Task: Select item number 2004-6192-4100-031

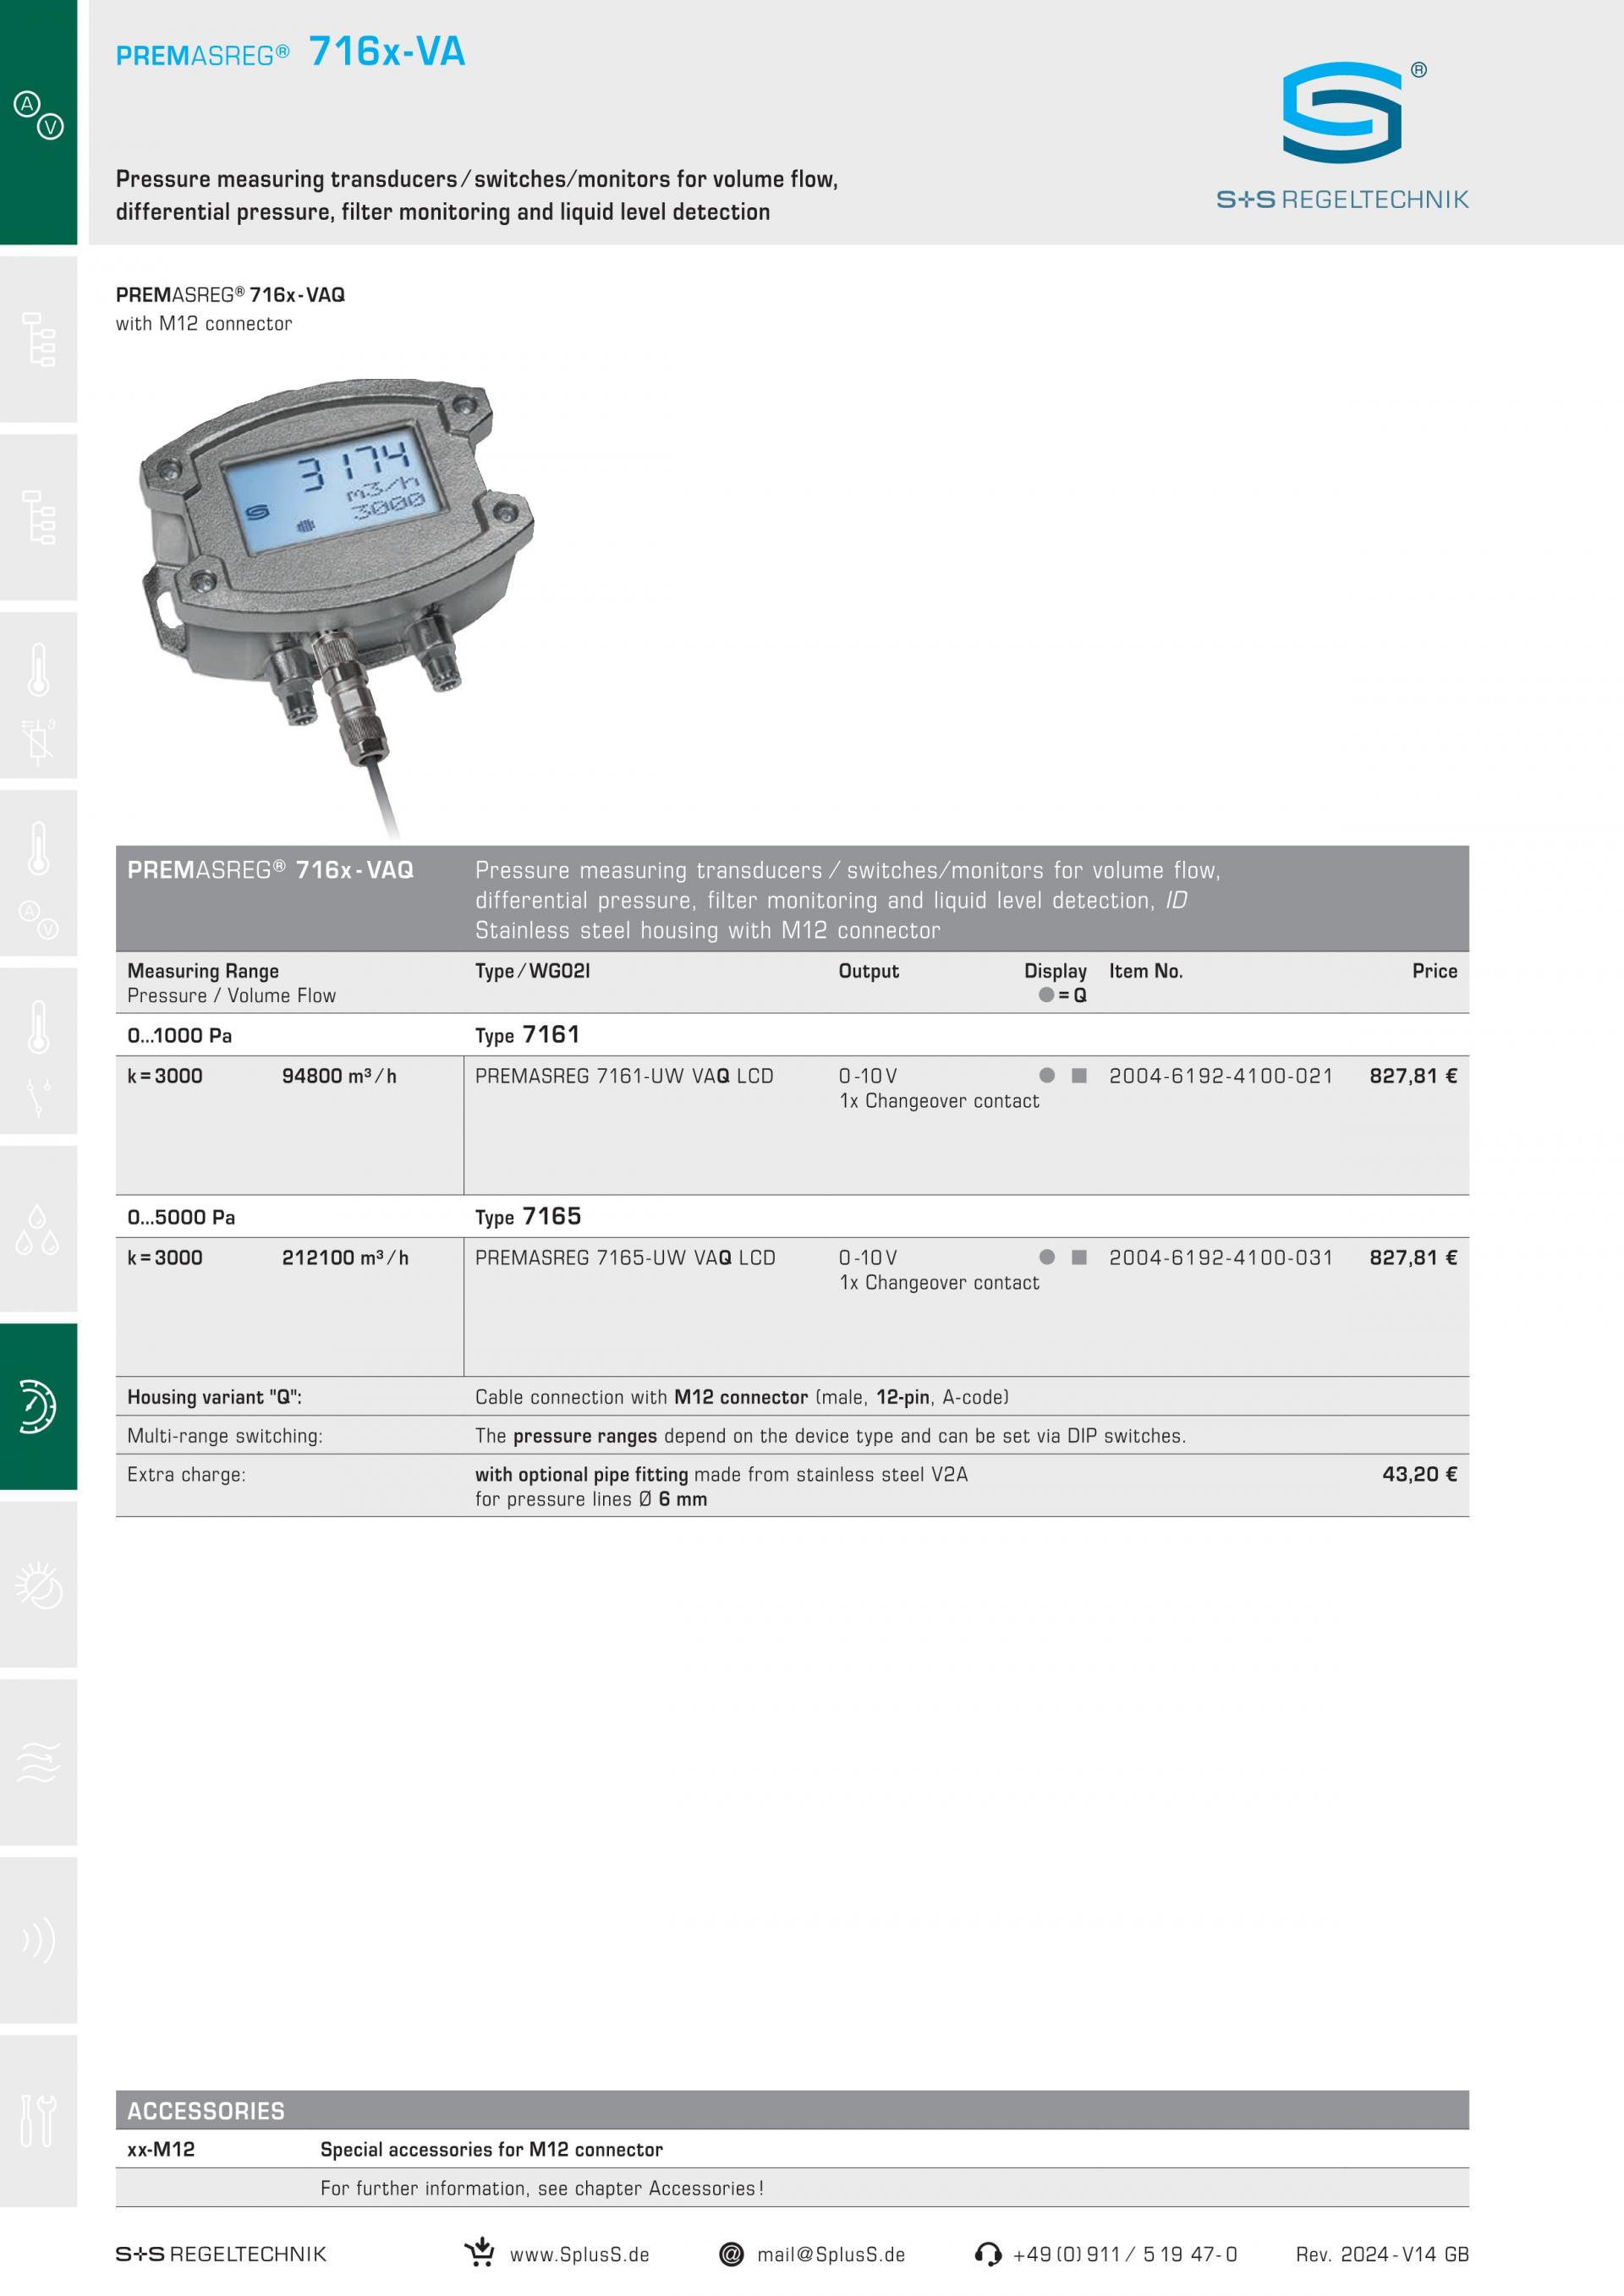Action: pyautogui.click(x=1220, y=1258)
